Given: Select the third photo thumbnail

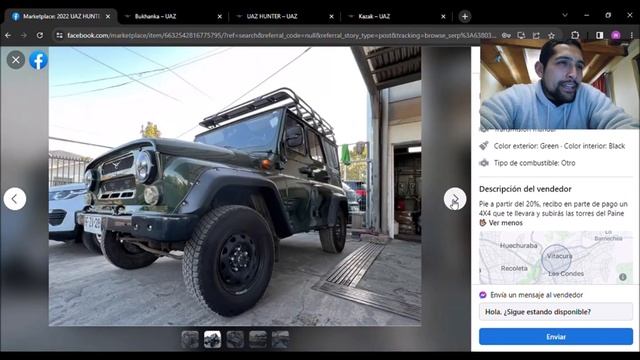Looking at the screenshot, I should tap(235, 339).
